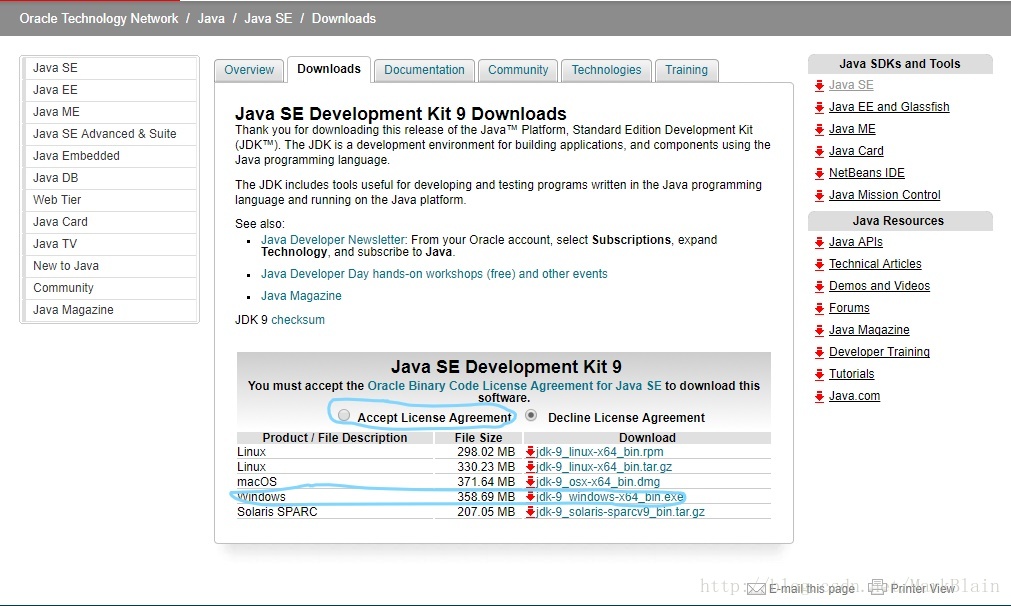
Task: Open Java ME in left sidebar
Action: click(x=110, y=112)
